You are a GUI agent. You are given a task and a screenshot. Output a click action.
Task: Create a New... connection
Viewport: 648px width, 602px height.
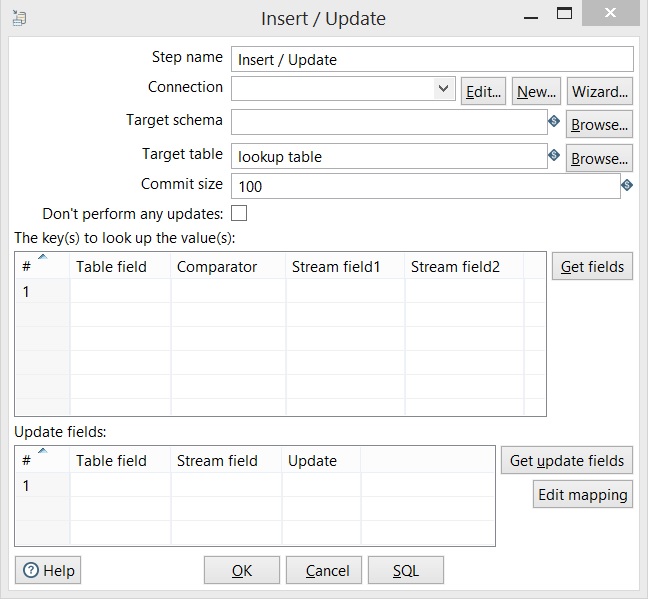coord(536,91)
